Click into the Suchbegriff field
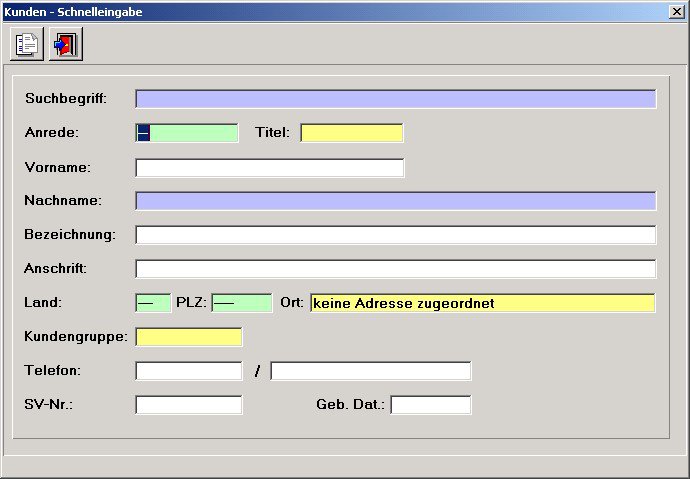The image size is (690, 479). pos(395,99)
